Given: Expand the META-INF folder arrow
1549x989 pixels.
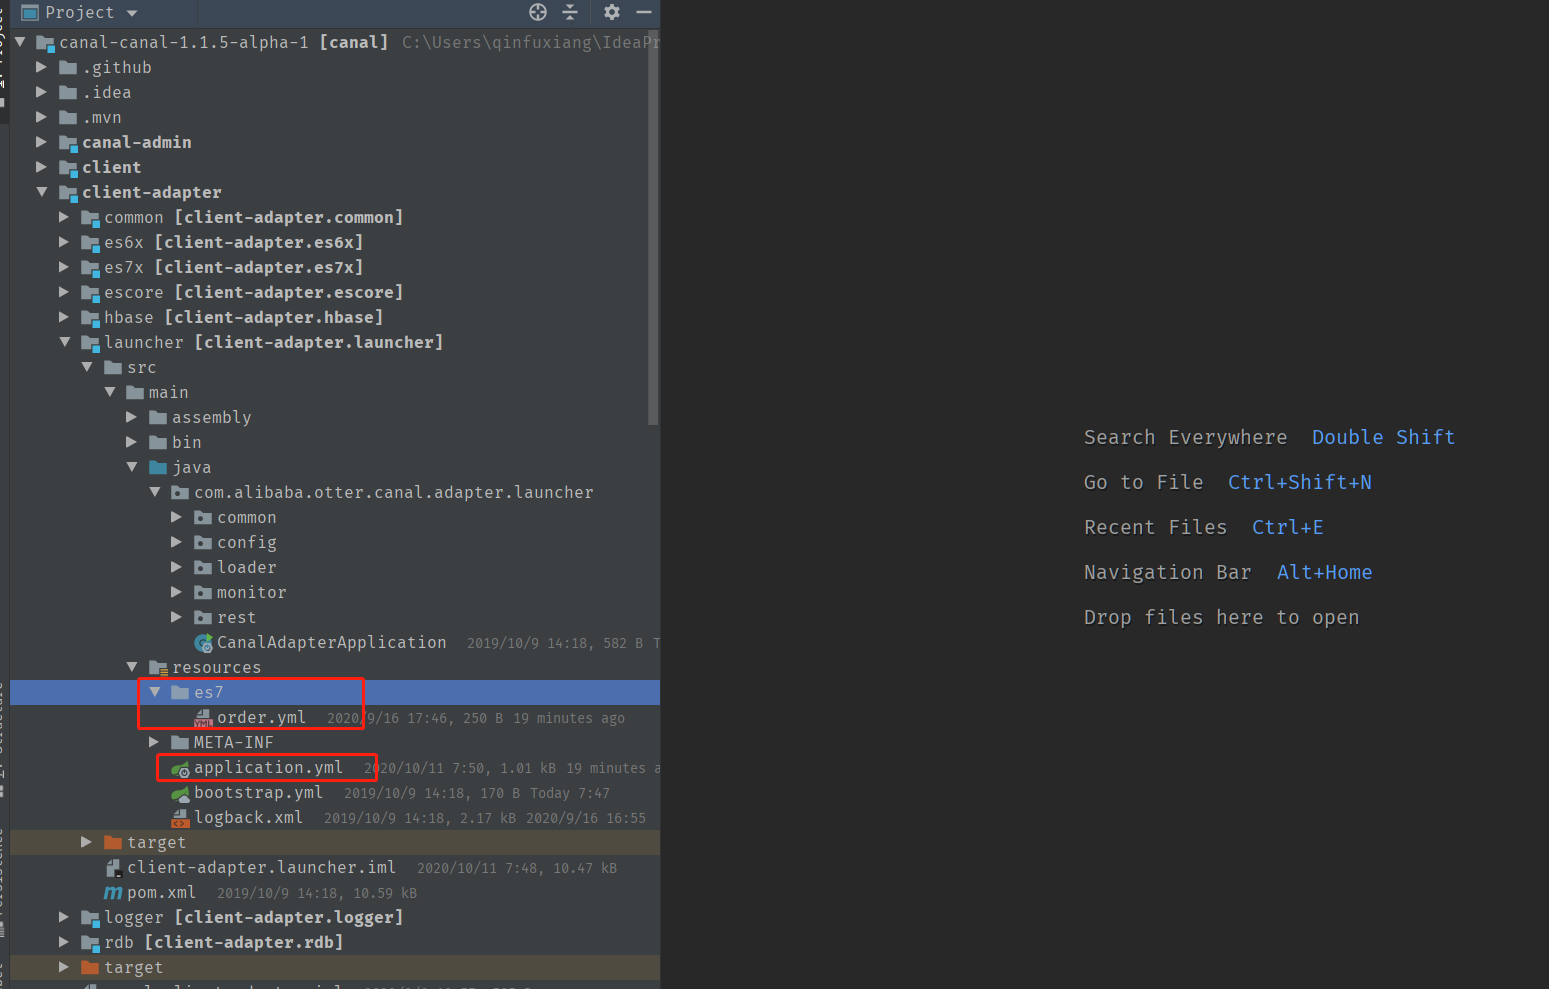Looking at the screenshot, I should coord(154,742).
